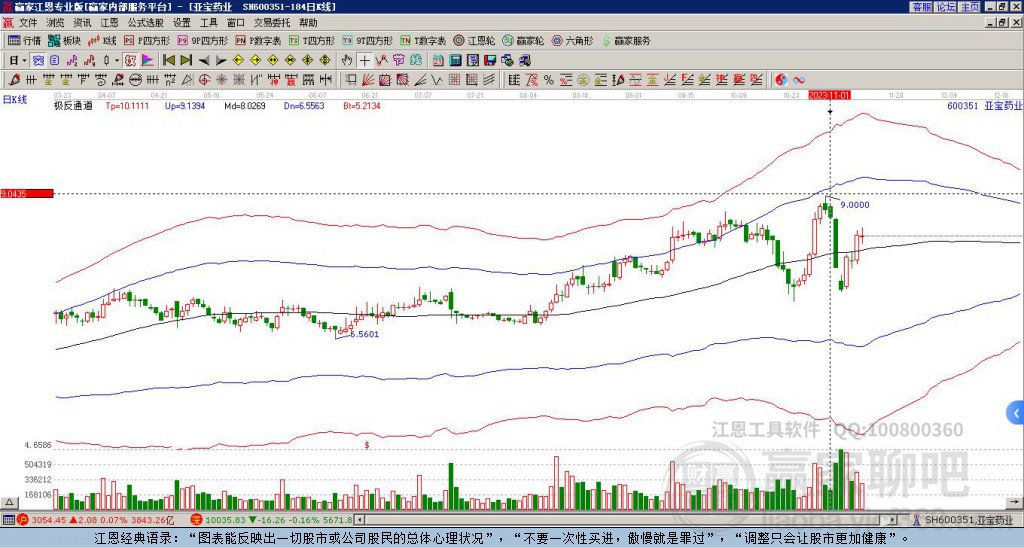The width and height of the screenshot is (1024, 548).
Task: Toggle the 权 ex-rights adjustment button
Action: (130, 61)
